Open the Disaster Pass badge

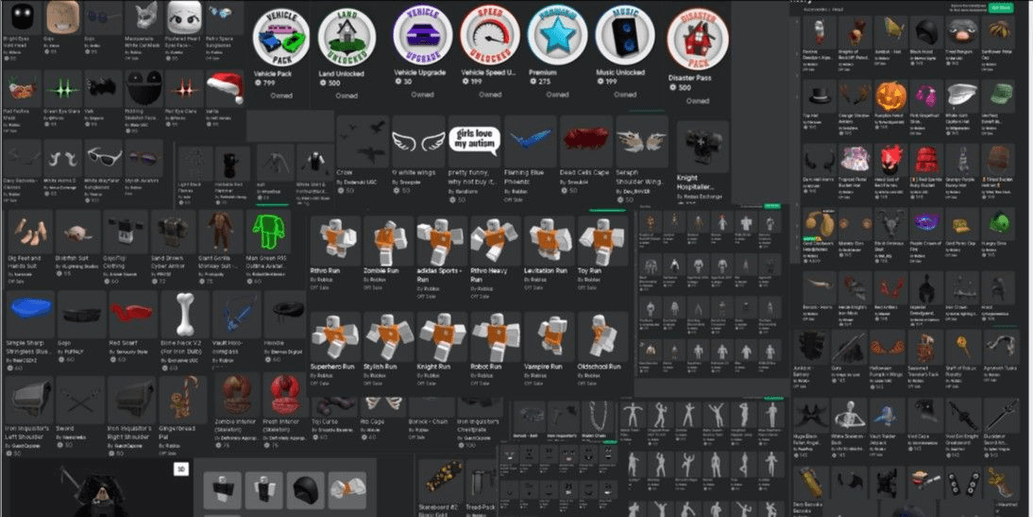click(x=698, y=38)
